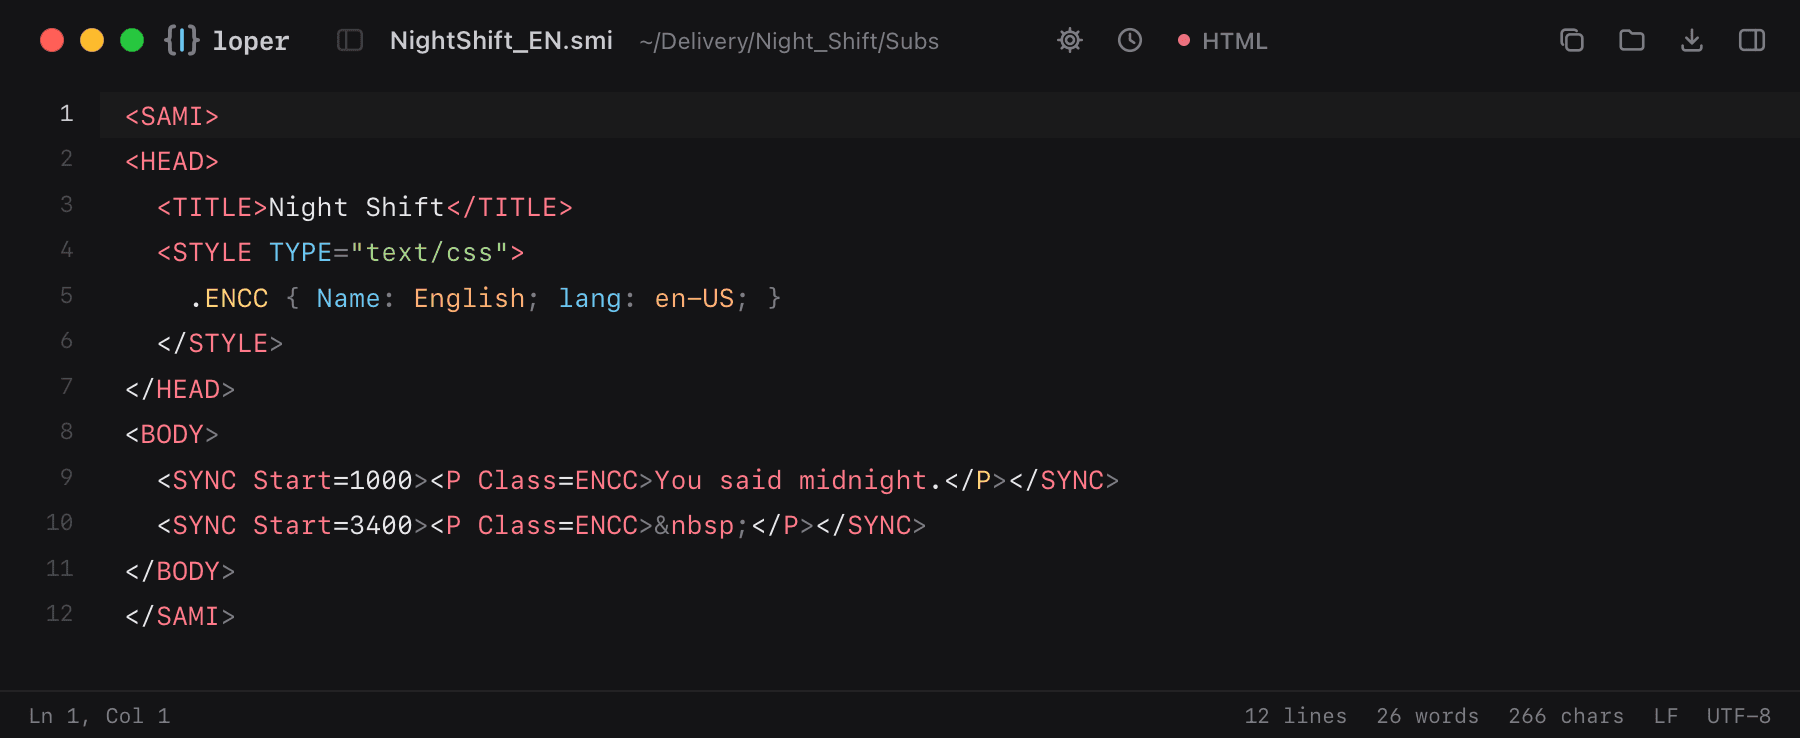
Task: Click the download icon
Action: 1692,40
